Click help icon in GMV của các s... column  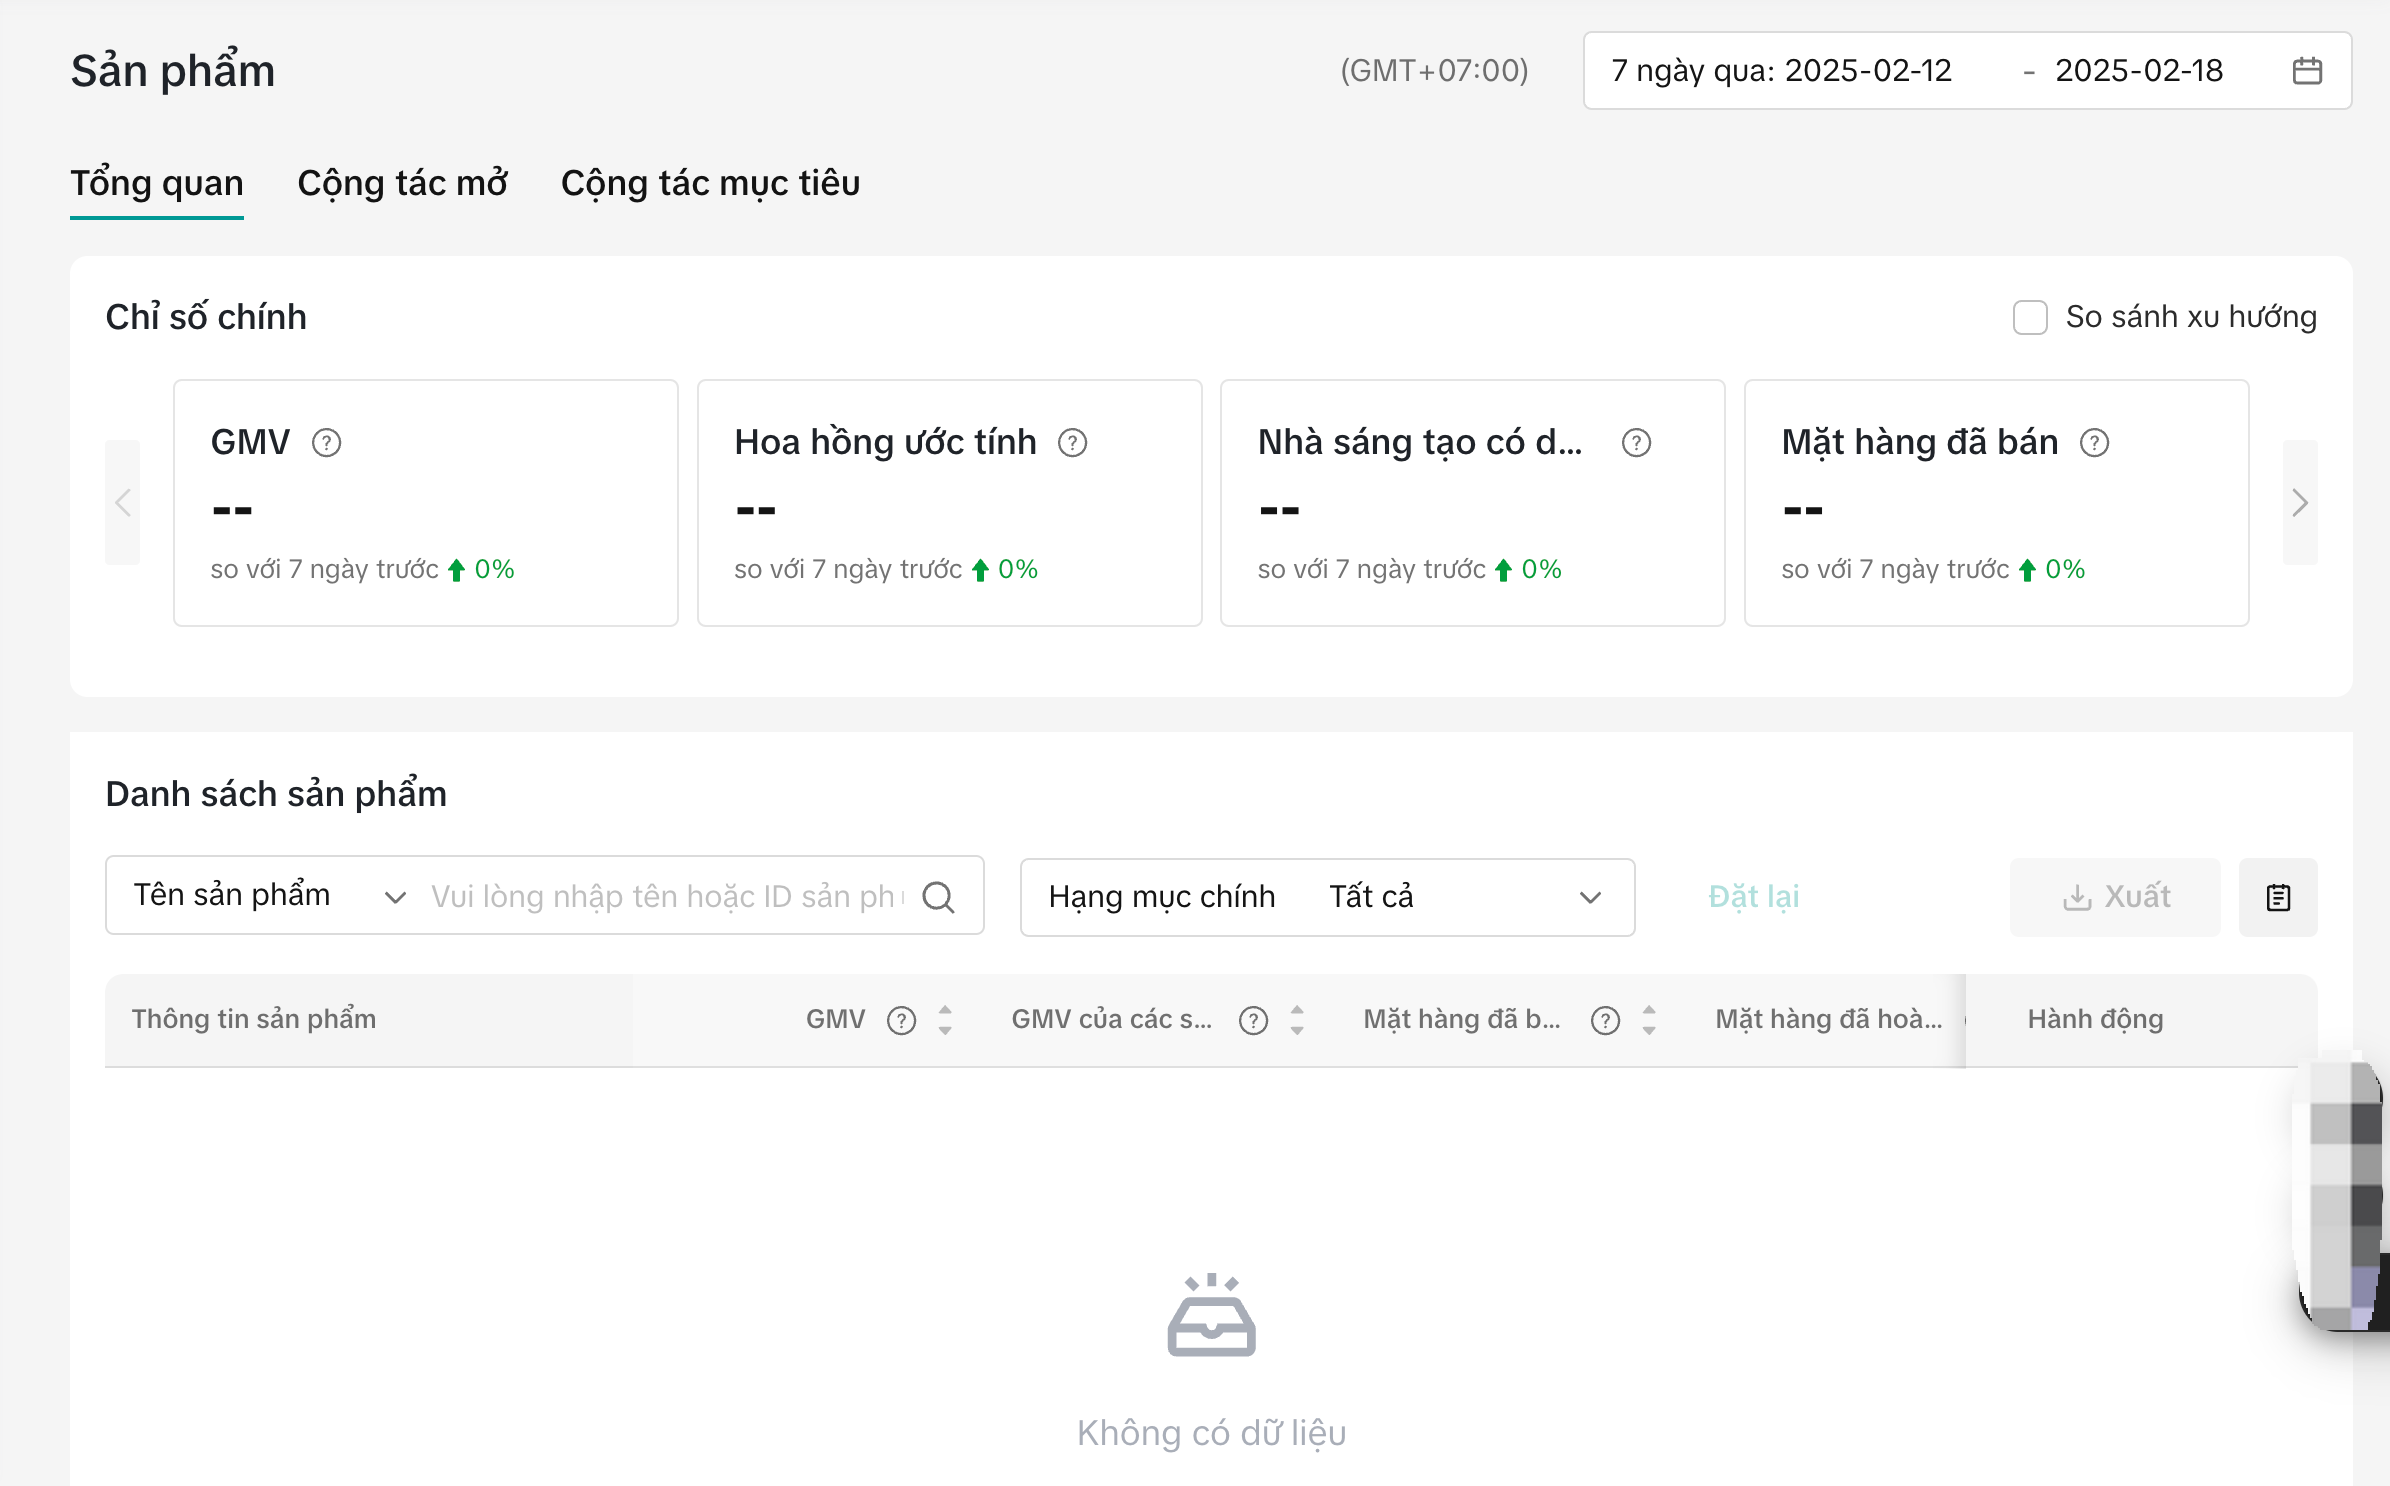pos(1253,1020)
